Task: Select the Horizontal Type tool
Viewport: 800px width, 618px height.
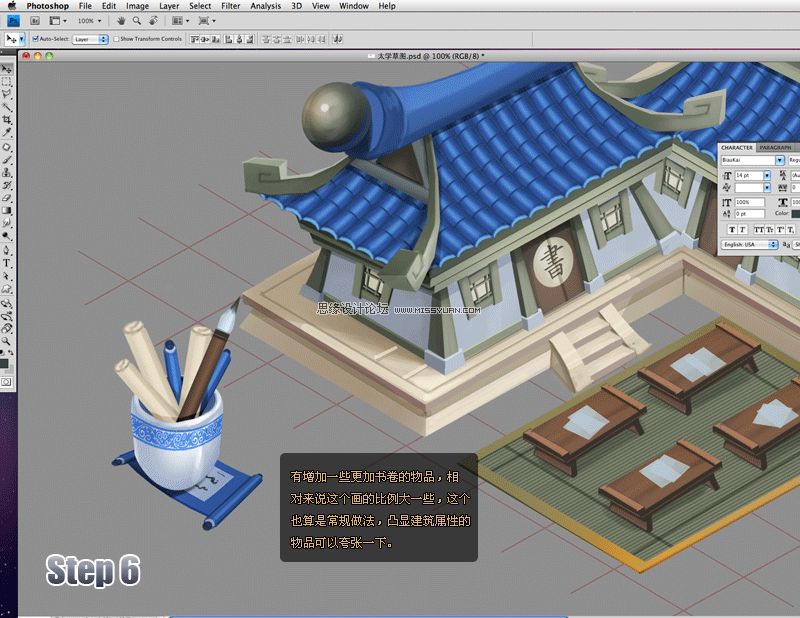Action: [7, 263]
